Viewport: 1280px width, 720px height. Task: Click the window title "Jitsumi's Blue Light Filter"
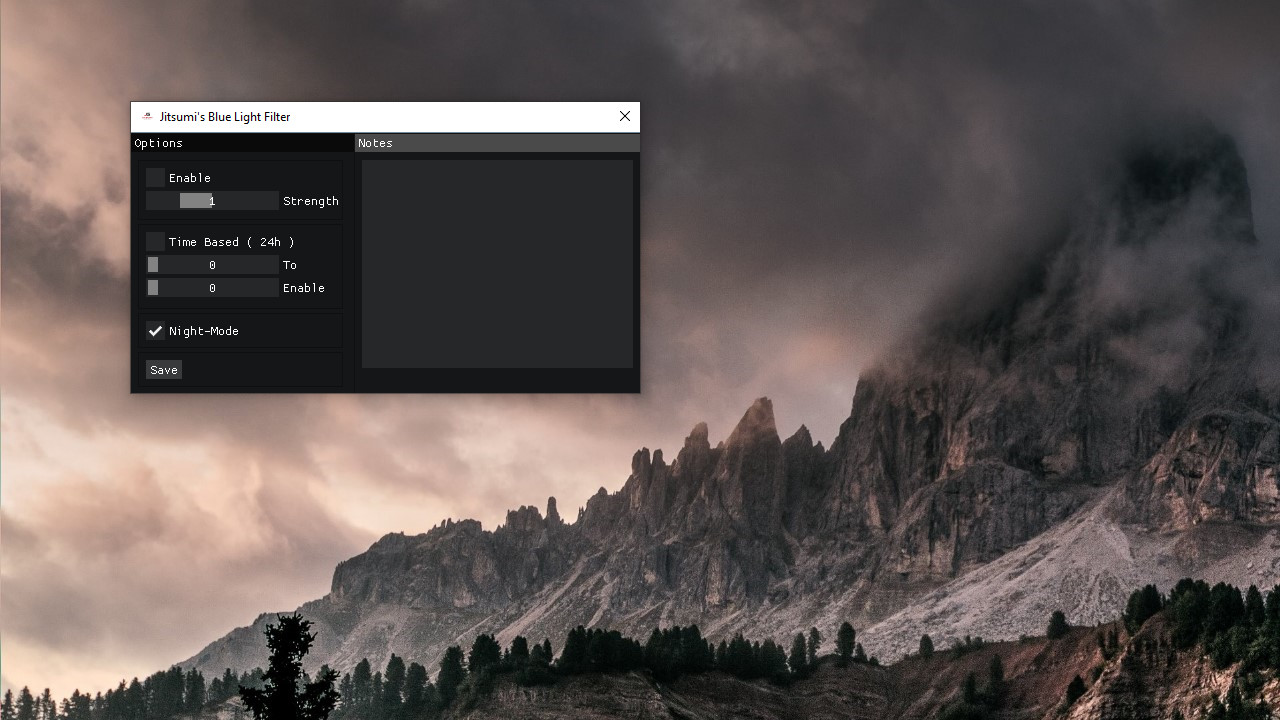click(225, 117)
